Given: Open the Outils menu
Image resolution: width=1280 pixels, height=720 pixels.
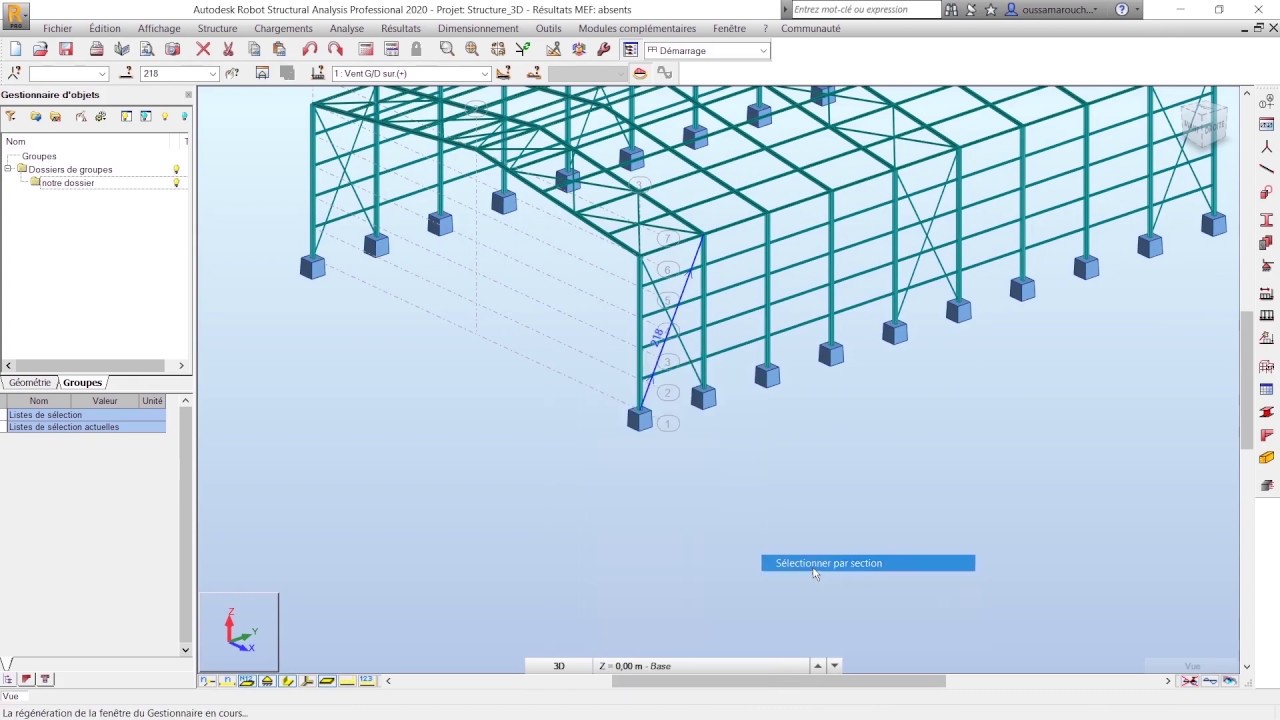Looking at the screenshot, I should tap(548, 29).
